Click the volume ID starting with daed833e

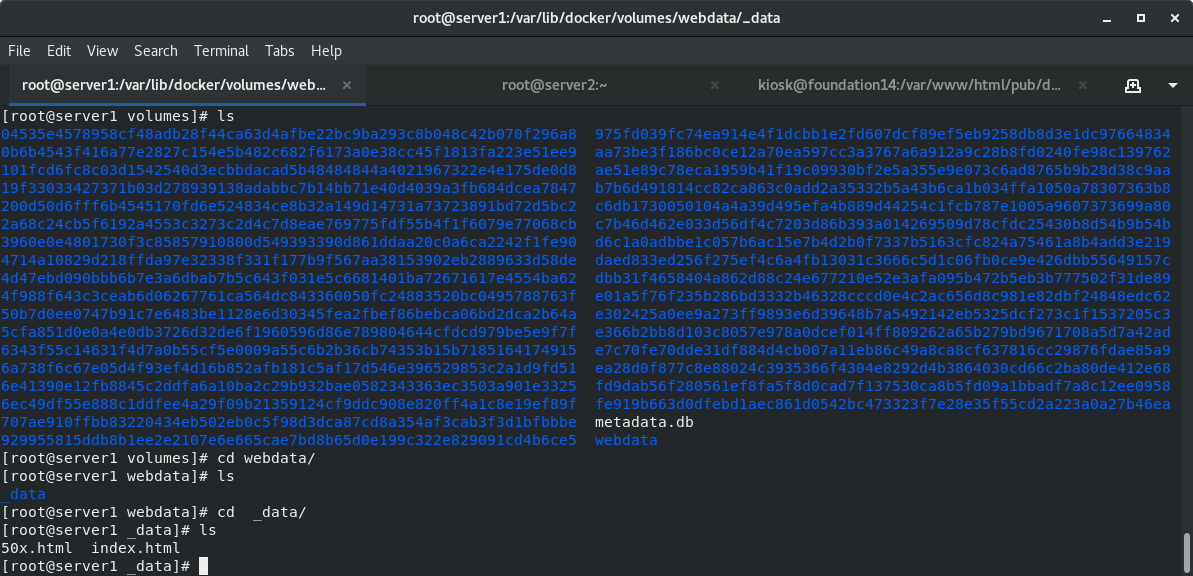[x=883, y=260]
